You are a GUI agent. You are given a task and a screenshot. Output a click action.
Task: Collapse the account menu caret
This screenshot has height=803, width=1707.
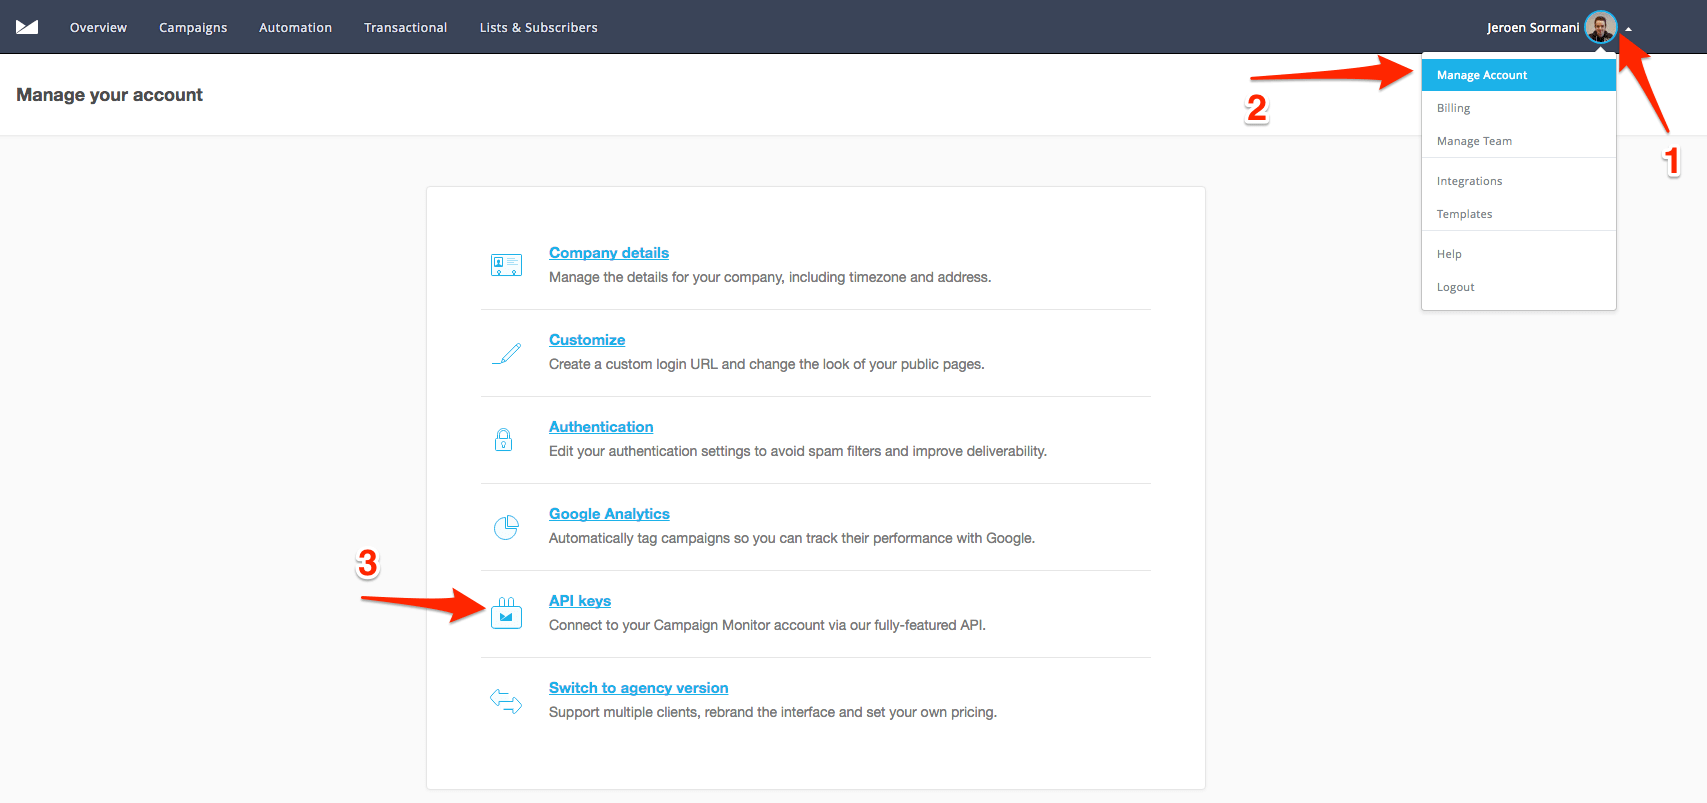(1629, 29)
